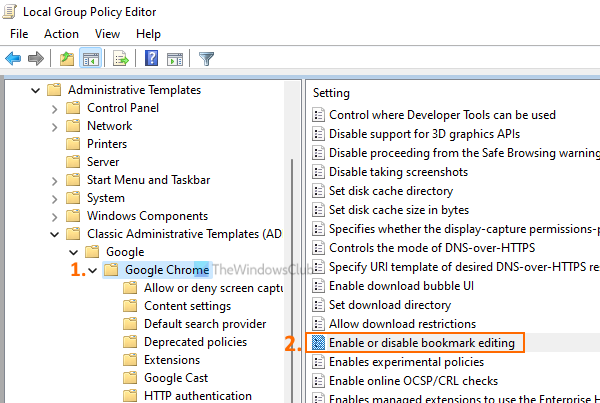Click the Up one level folder icon
Viewport: 600px width, 403px height.
point(67,59)
